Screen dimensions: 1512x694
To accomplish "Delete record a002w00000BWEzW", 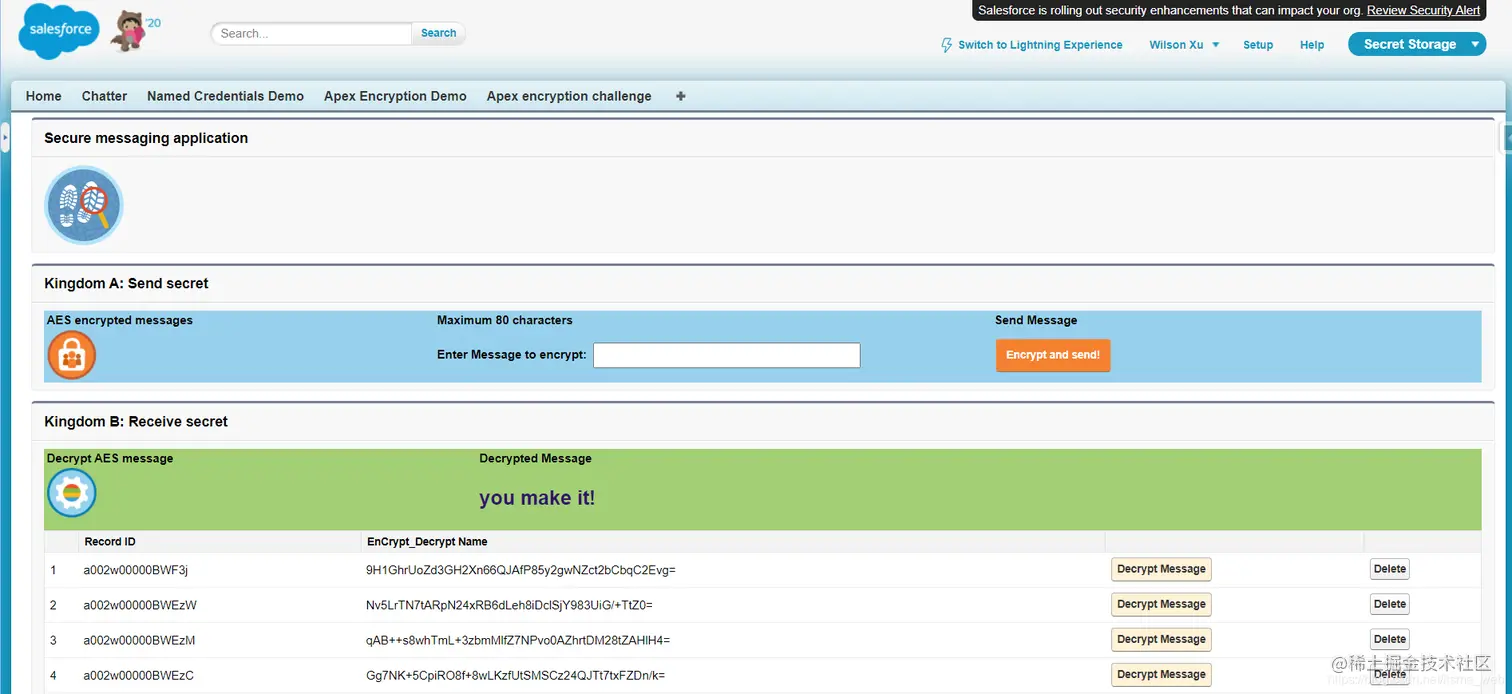I will point(1390,604).
